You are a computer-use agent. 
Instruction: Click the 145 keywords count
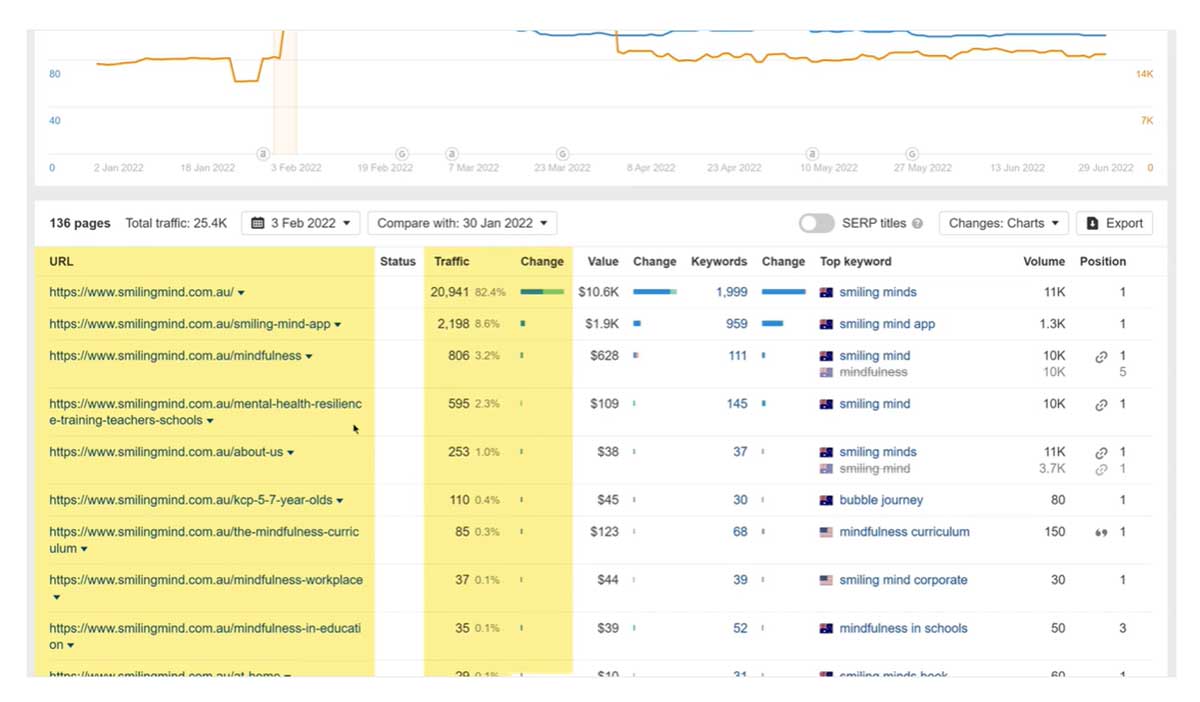click(x=737, y=404)
